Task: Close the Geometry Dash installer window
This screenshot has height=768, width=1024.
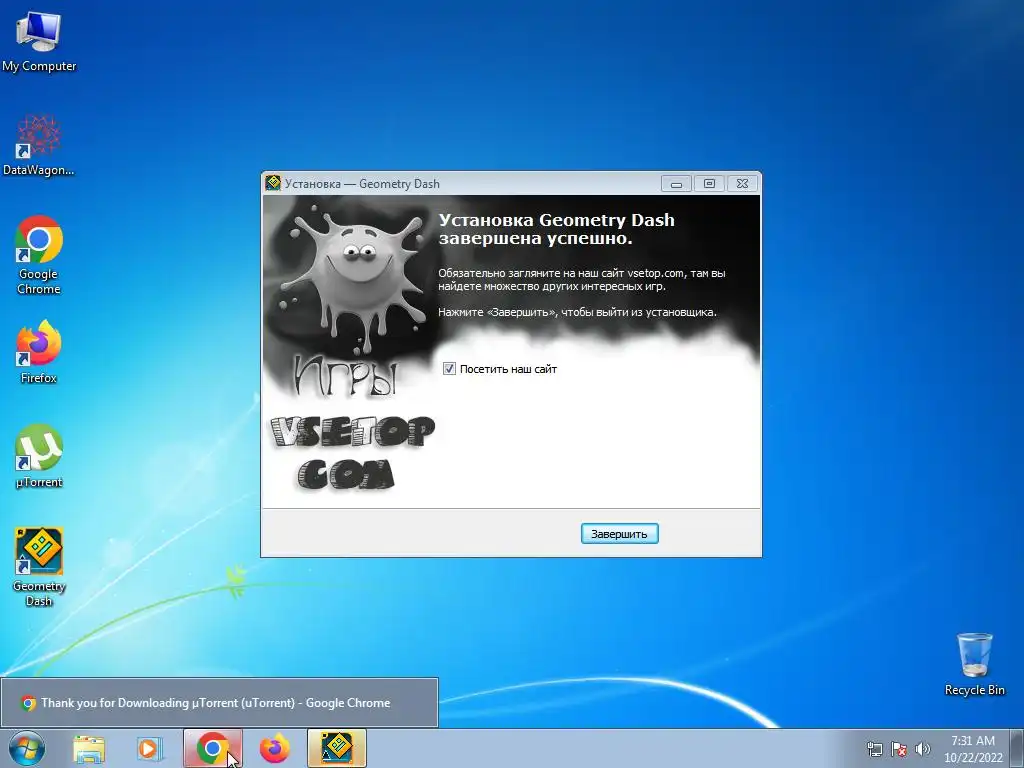Action: (742, 184)
